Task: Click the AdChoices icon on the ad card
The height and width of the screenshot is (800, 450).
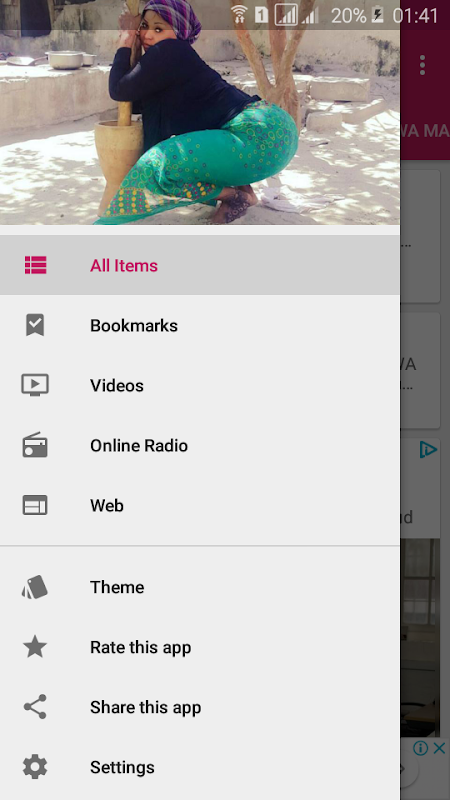Action: tap(428, 449)
